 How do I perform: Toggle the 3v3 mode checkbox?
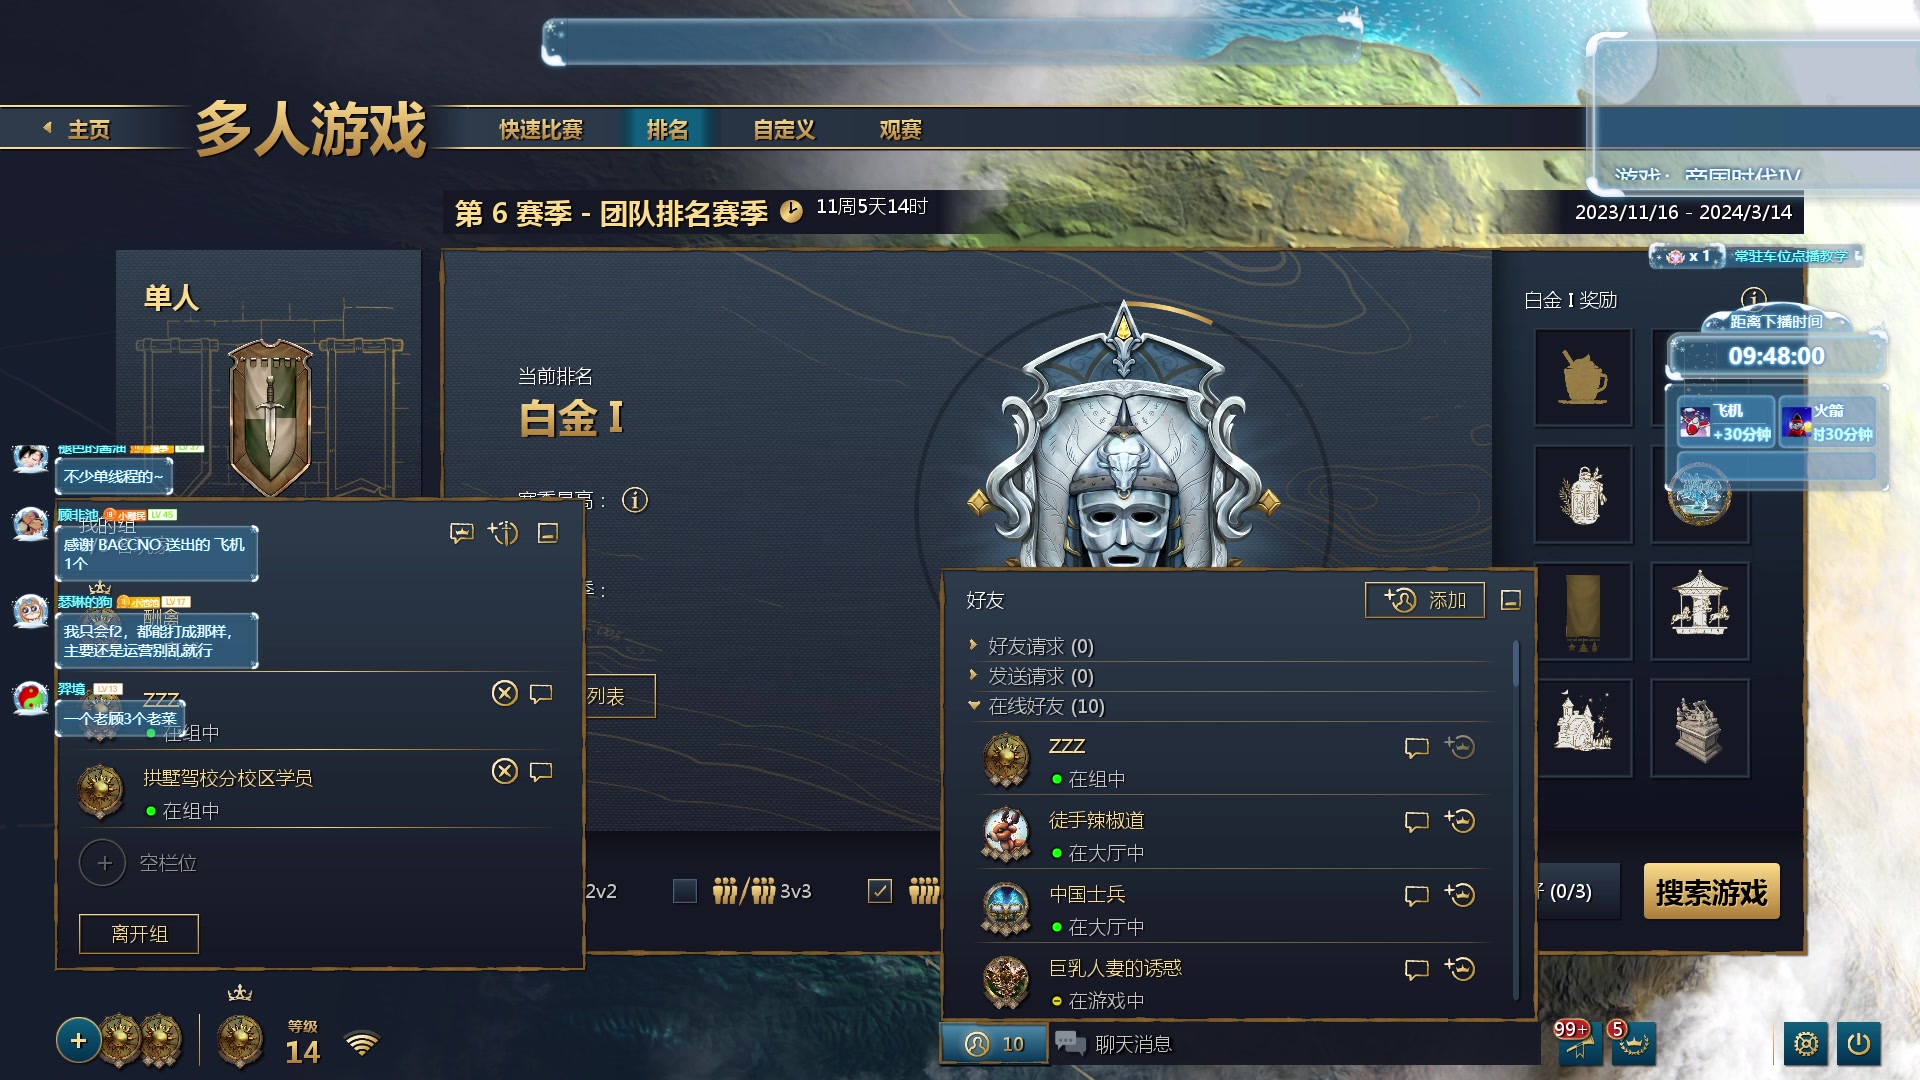685,891
